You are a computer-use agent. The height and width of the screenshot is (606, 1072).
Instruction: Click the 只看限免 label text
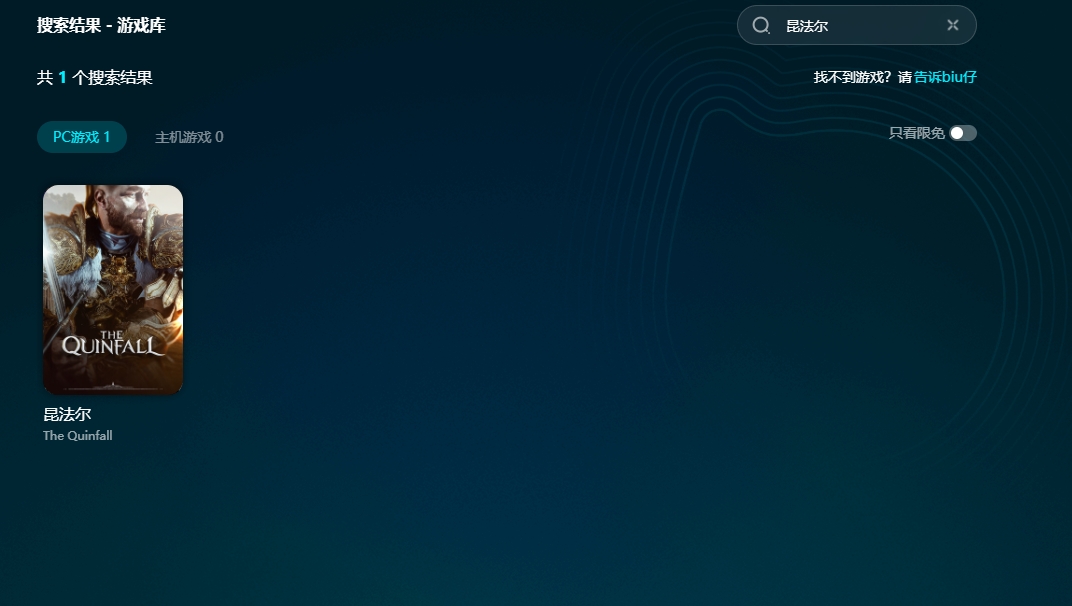coord(916,133)
